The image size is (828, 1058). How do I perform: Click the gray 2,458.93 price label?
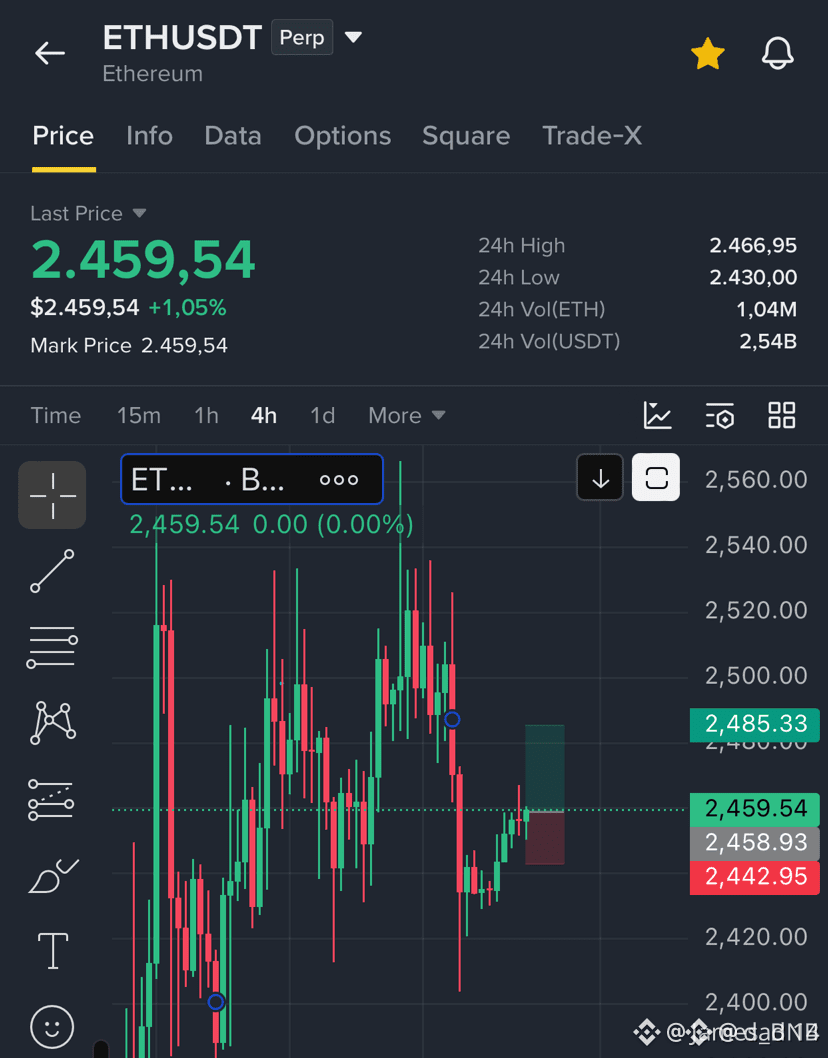click(x=754, y=843)
